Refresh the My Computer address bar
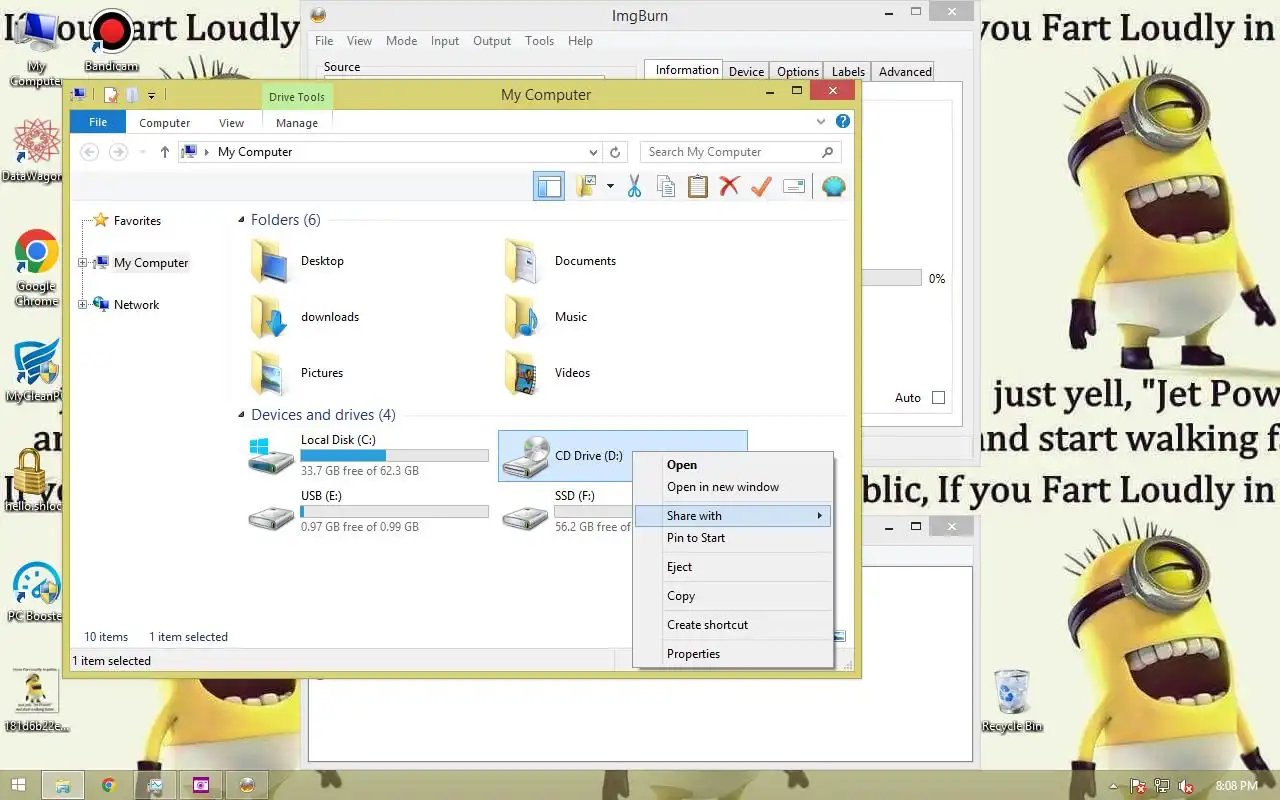The width and height of the screenshot is (1280, 800). point(615,152)
